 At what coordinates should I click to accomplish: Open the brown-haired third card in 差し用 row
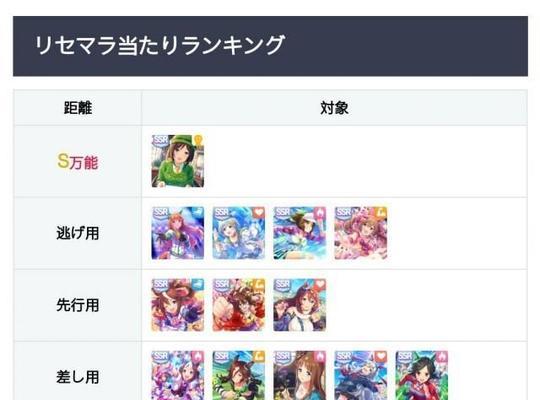300,375
